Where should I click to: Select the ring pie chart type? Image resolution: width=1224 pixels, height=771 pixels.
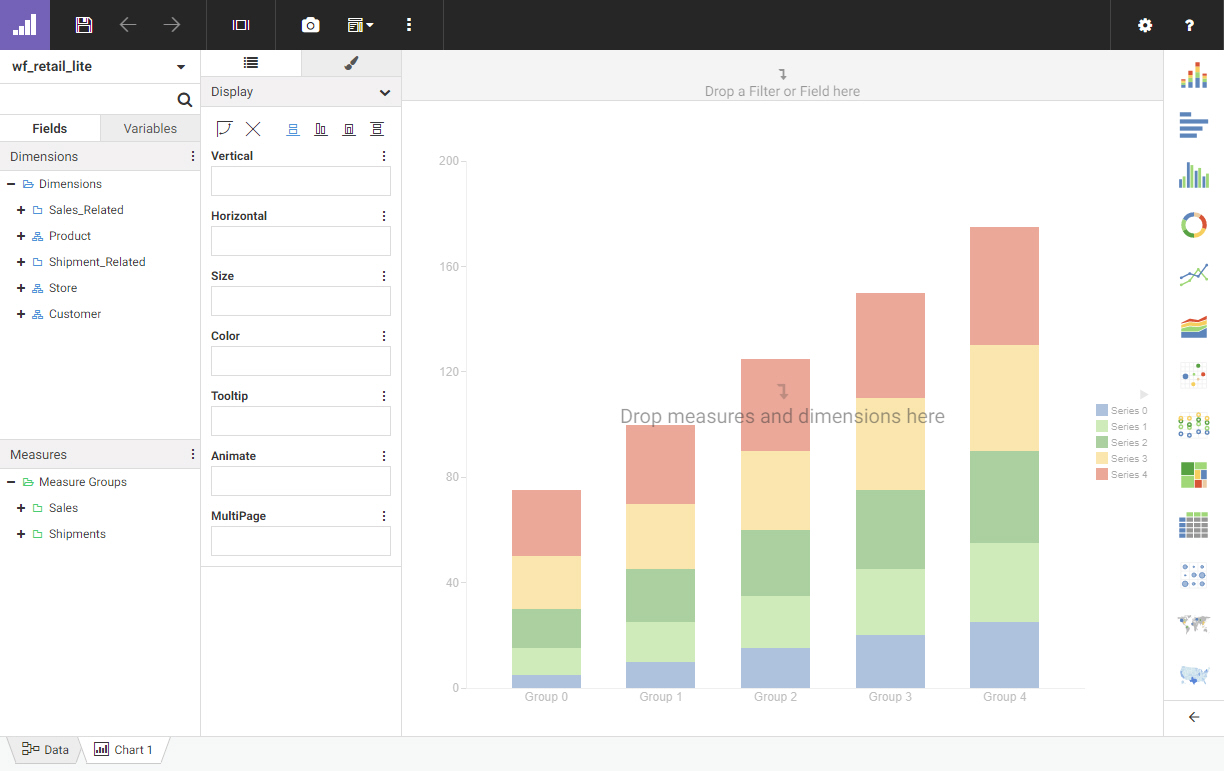tap(1193, 225)
